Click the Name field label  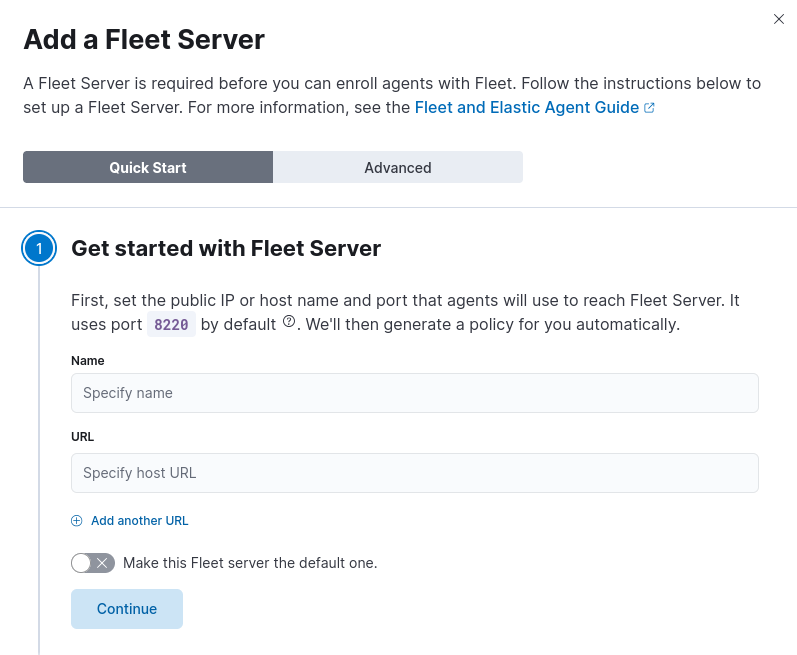[88, 361]
